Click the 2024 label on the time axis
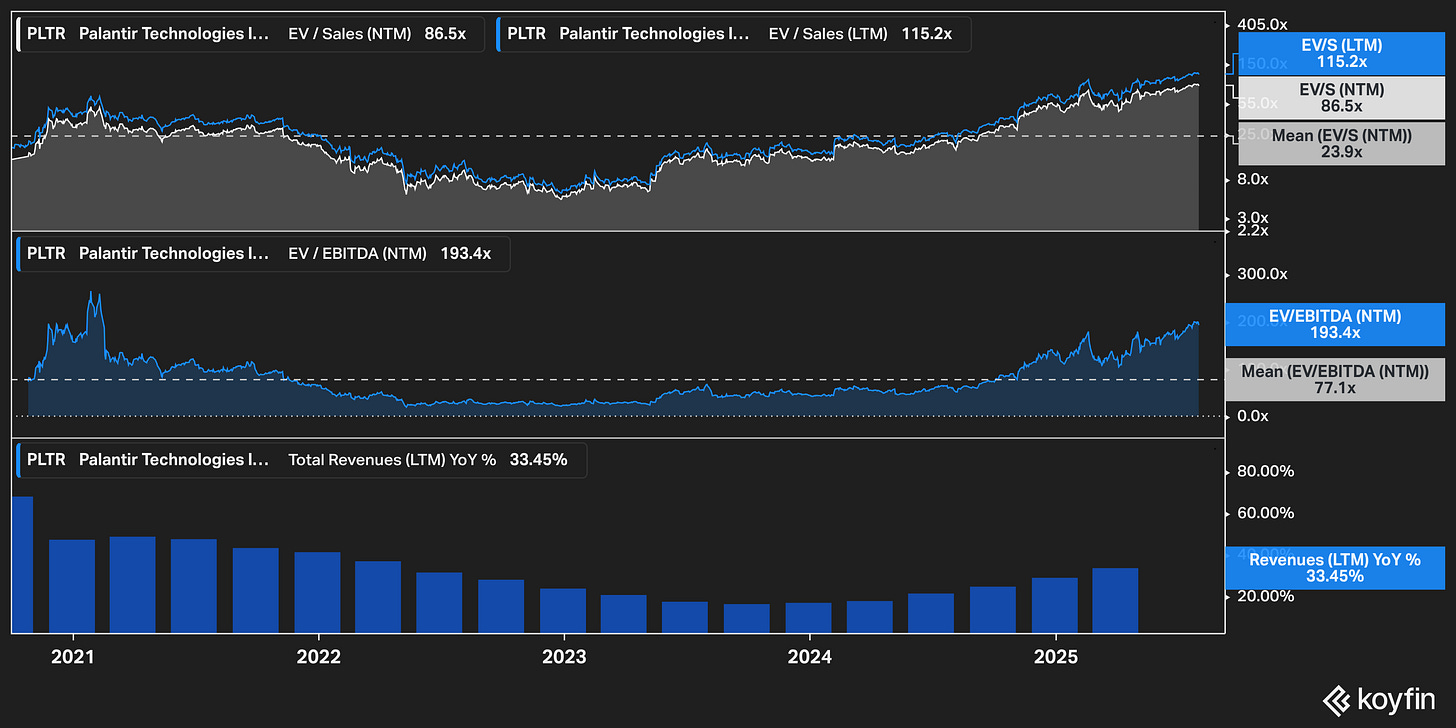1456x728 pixels. (810, 657)
